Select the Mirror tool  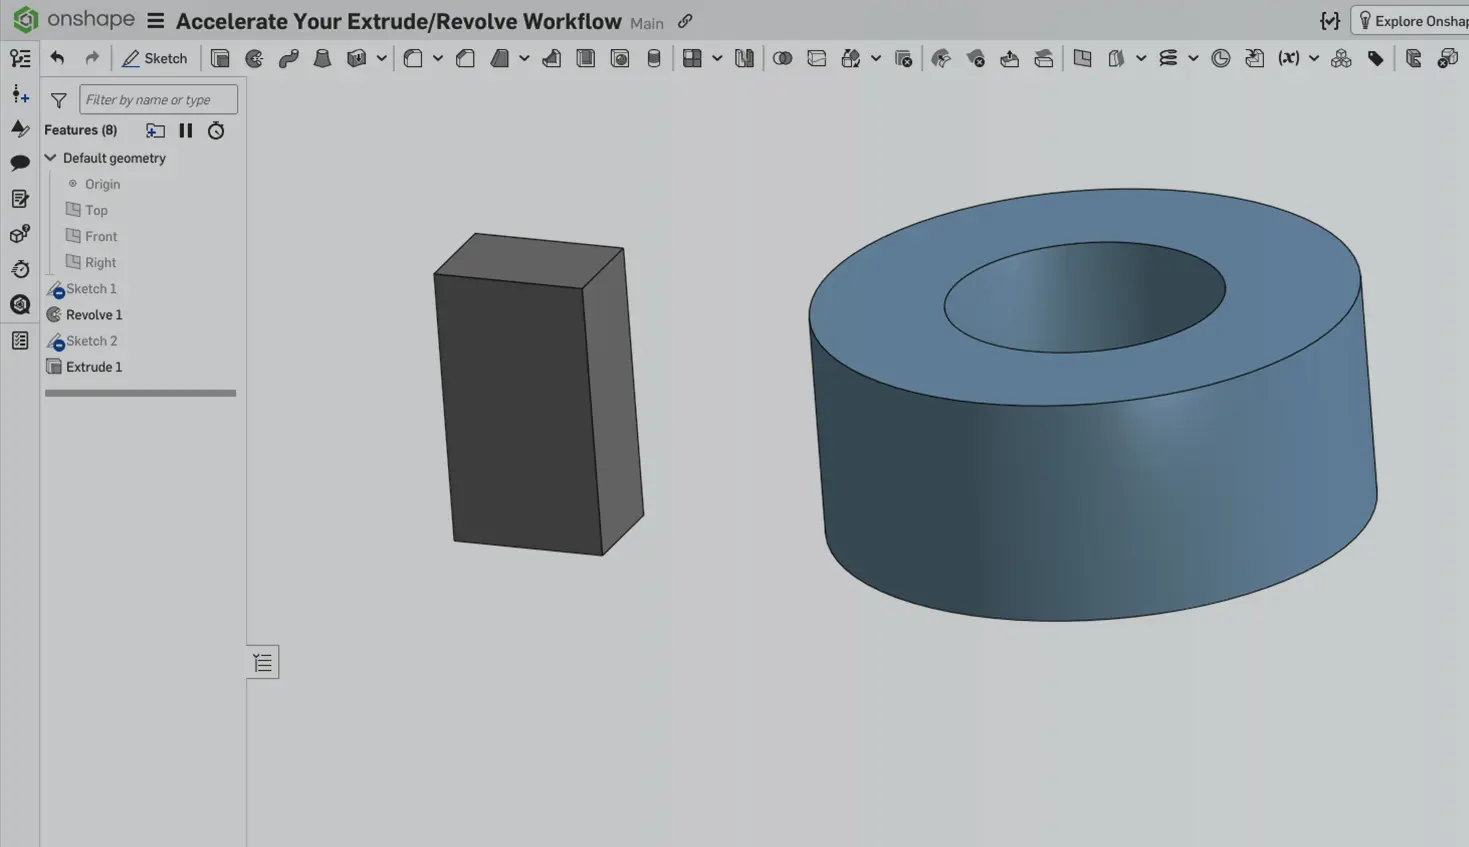click(744, 58)
